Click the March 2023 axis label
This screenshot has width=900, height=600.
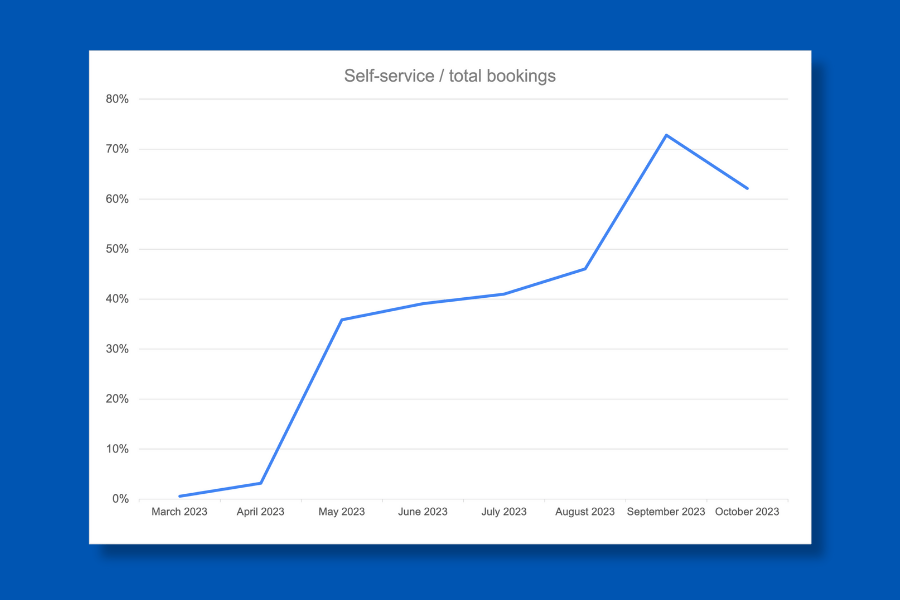pyautogui.click(x=179, y=511)
